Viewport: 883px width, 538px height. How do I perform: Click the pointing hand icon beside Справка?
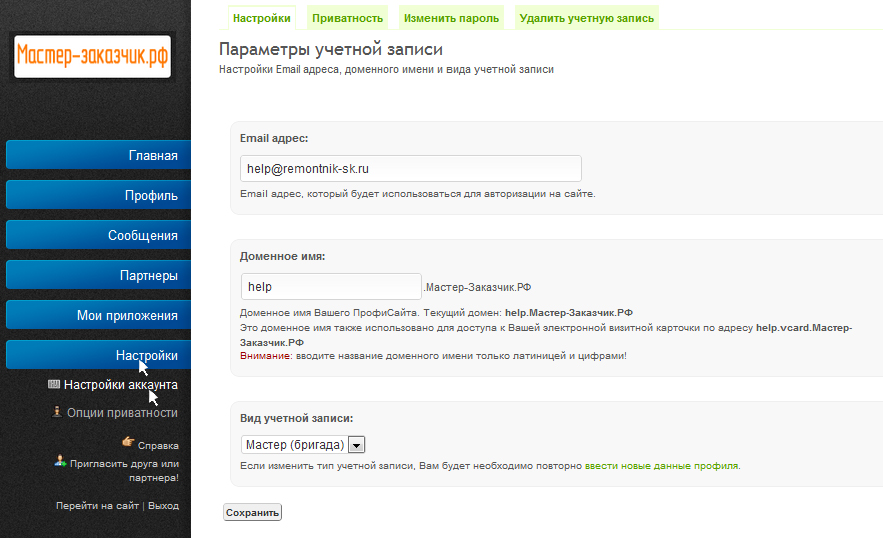128,441
